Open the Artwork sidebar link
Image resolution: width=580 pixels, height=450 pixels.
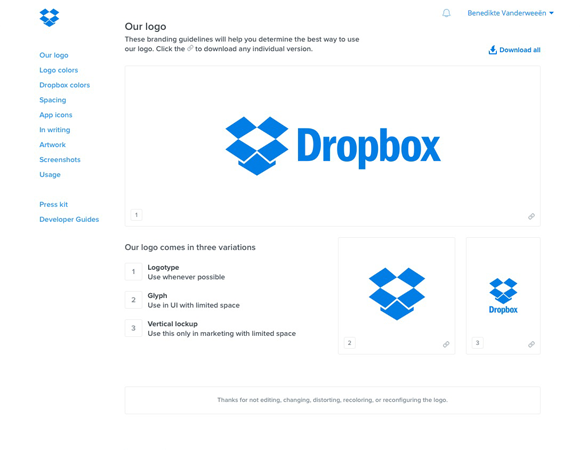tap(53, 145)
